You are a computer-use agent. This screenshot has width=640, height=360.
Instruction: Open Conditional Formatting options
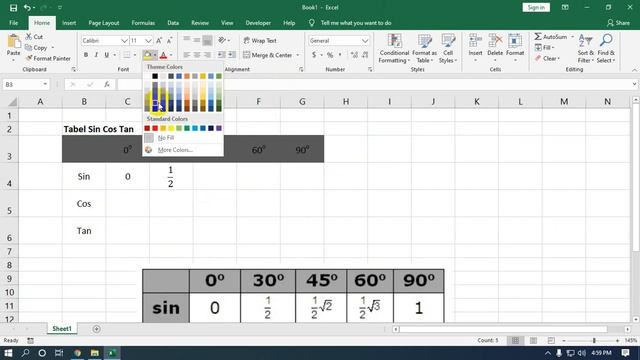tap(394, 49)
